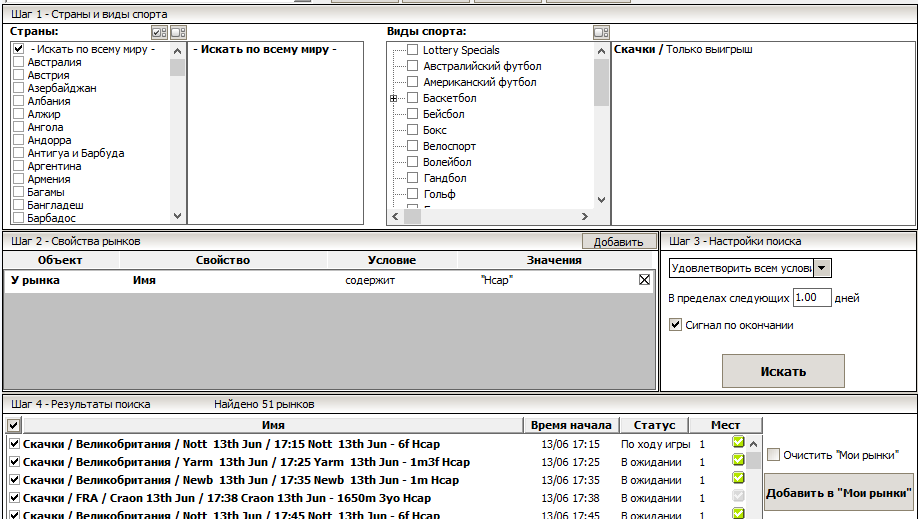Check the Велоспорт sport checkbox
This screenshot has height=519, width=918.
[x=413, y=145]
